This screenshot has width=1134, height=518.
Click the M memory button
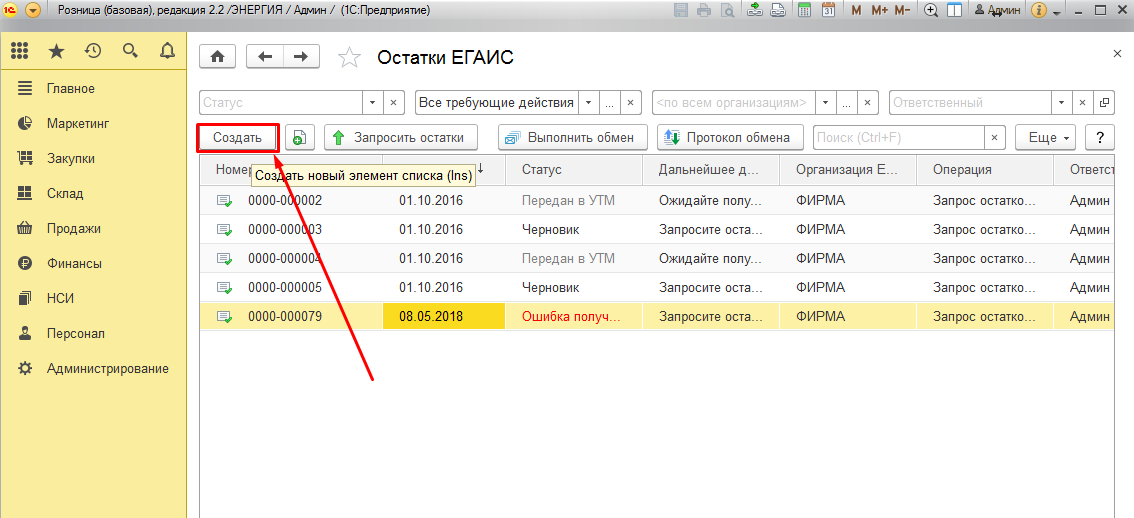[x=856, y=10]
